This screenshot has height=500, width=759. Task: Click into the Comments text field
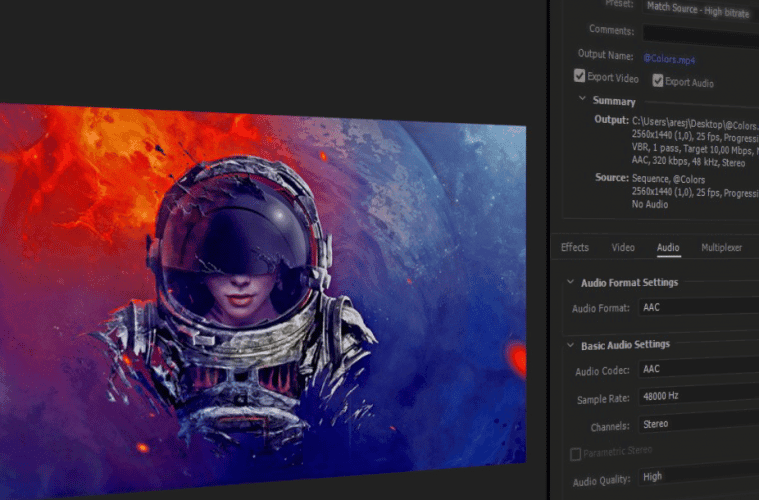[700, 31]
